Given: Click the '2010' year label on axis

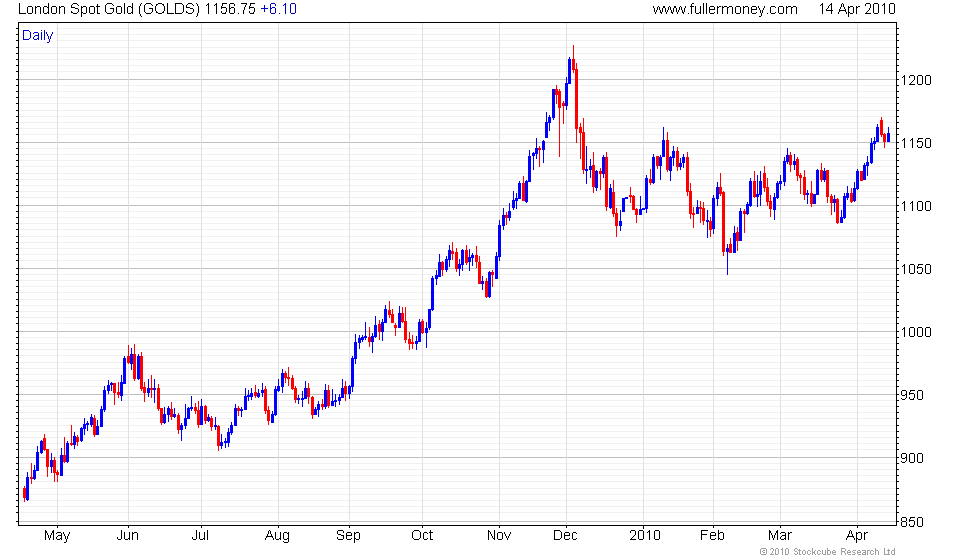Looking at the screenshot, I should (x=644, y=536).
